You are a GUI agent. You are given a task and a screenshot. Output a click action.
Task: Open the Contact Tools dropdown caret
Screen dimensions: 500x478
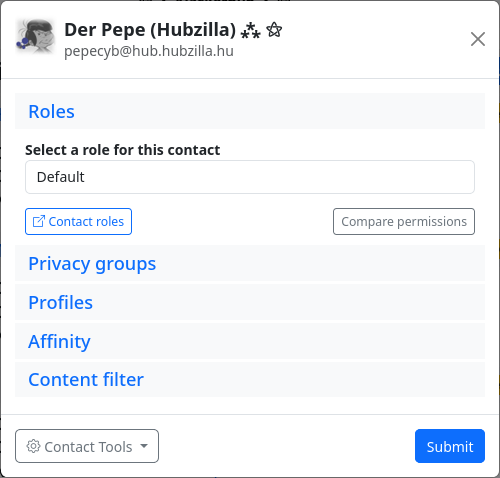144,446
